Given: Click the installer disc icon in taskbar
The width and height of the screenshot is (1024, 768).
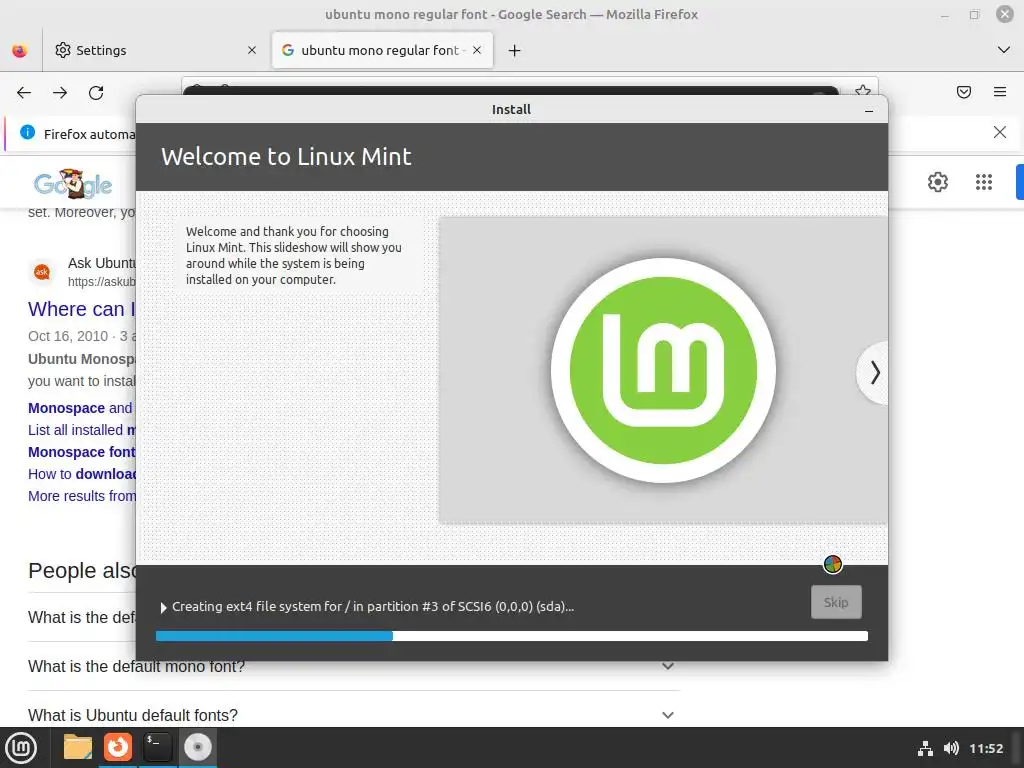Looking at the screenshot, I should (197, 748).
